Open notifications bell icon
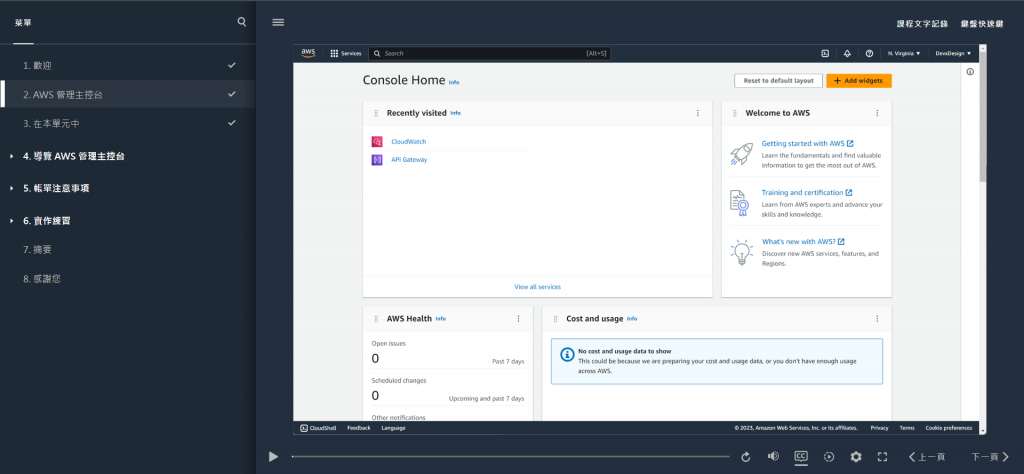1024x474 pixels. coord(847,54)
